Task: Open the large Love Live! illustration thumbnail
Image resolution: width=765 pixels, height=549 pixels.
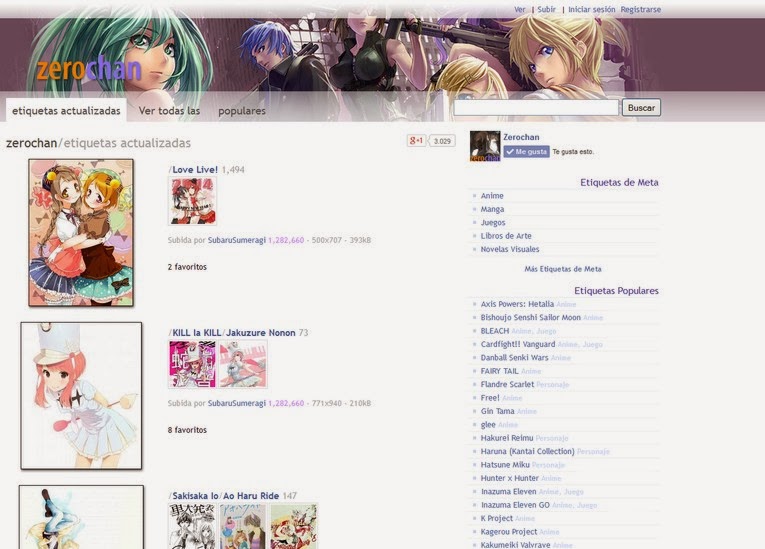Action: tap(81, 233)
